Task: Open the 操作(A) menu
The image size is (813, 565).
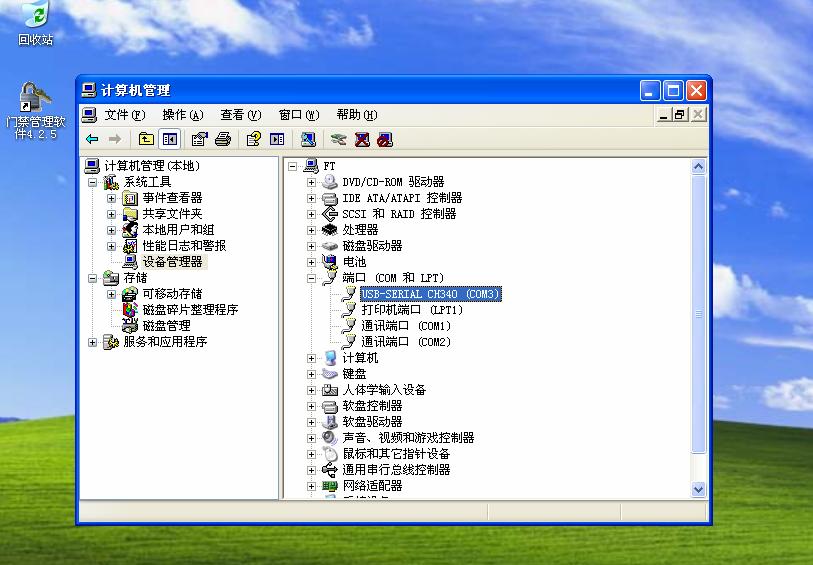Action: (x=182, y=115)
